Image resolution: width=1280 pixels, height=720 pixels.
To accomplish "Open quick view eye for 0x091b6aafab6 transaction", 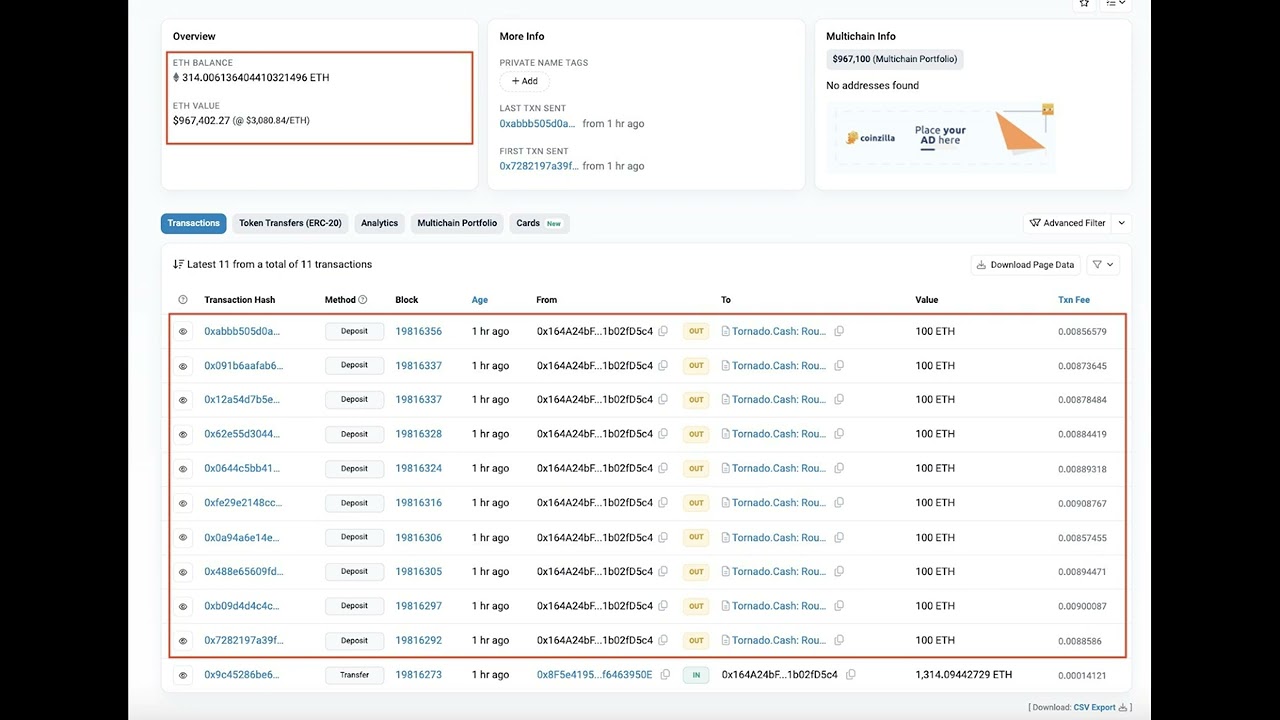I will click(x=183, y=366).
